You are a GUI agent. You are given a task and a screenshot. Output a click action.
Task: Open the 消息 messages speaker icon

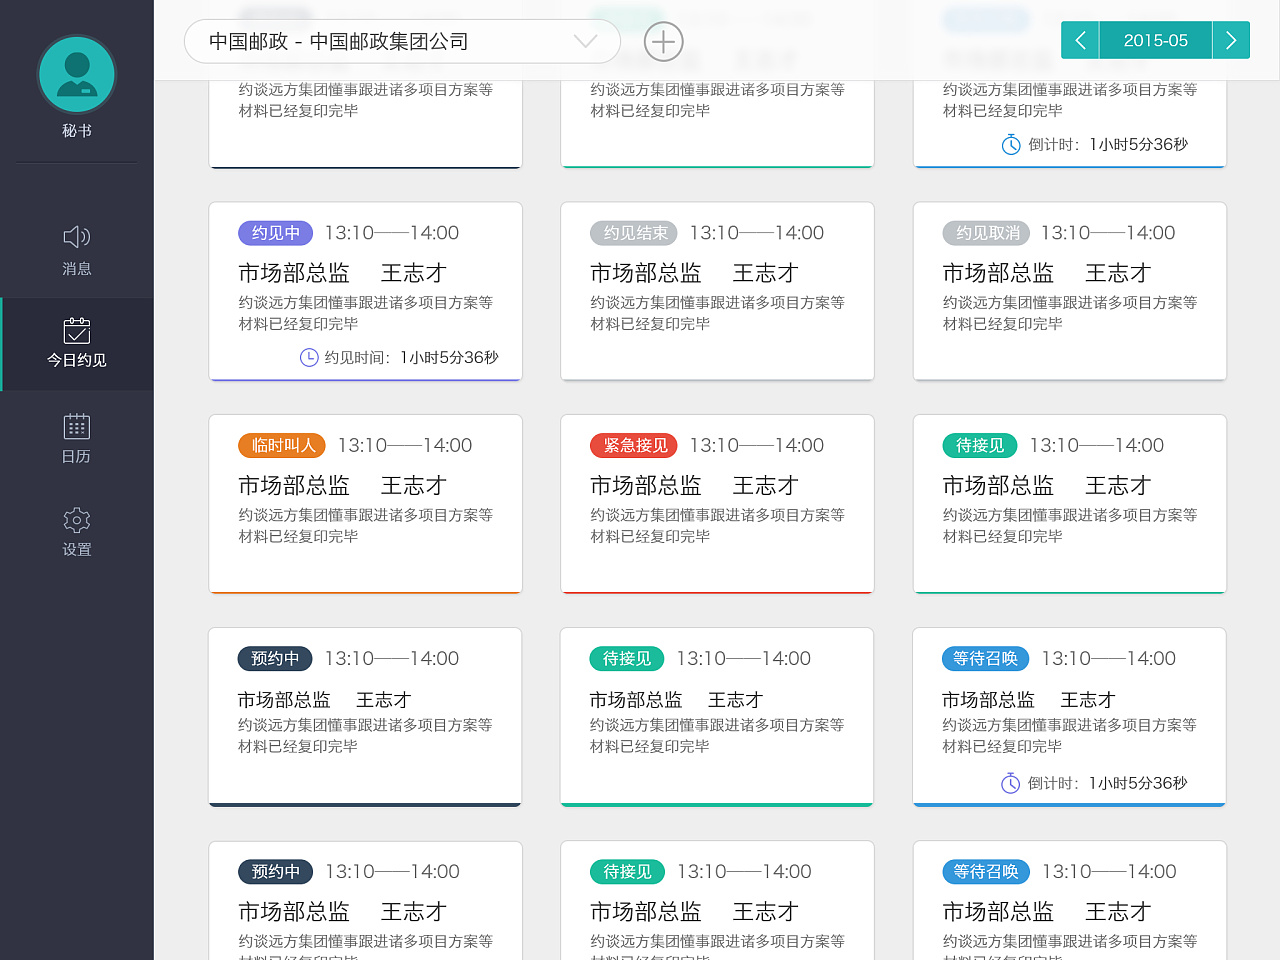(x=77, y=237)
